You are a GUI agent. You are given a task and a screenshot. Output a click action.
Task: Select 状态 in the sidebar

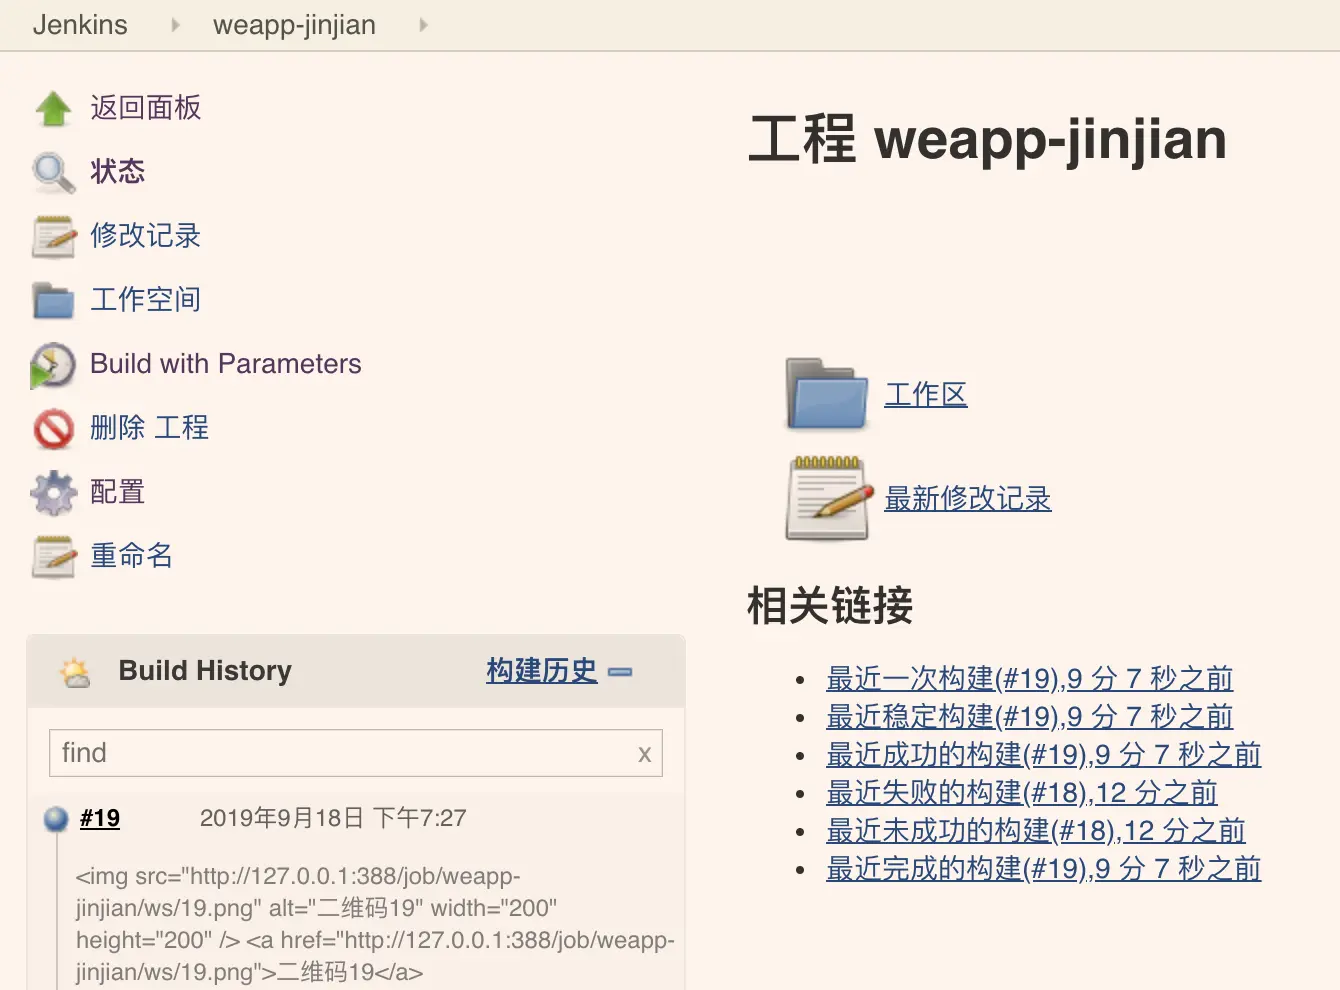(118, 172)
